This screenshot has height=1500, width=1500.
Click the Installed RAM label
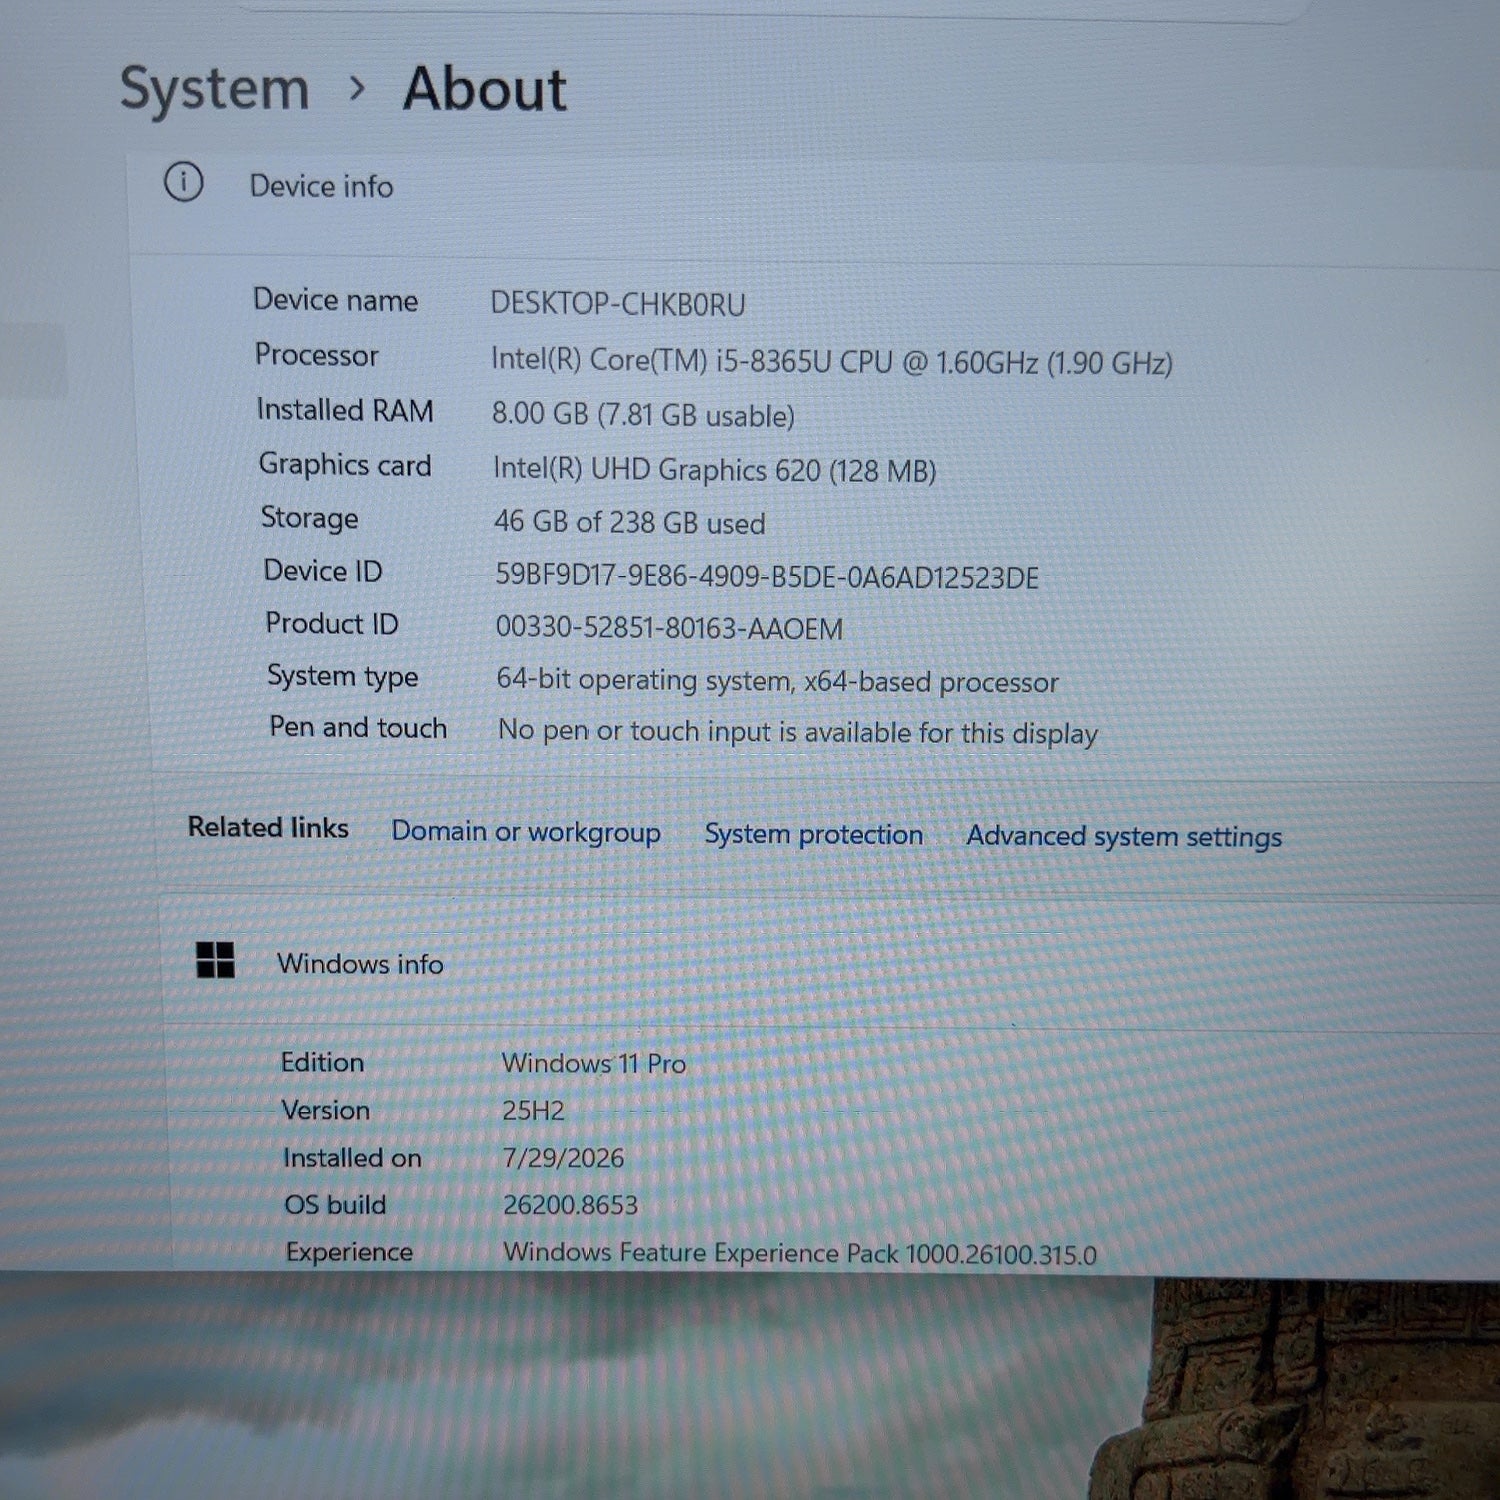pyautogui.click(x=345, y=410)
